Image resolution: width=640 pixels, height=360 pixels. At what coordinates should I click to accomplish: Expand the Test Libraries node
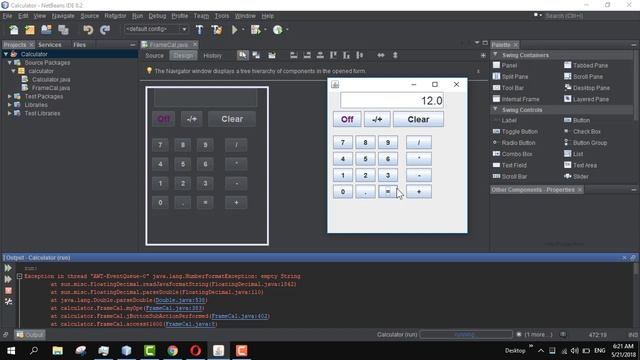(9, 113)
